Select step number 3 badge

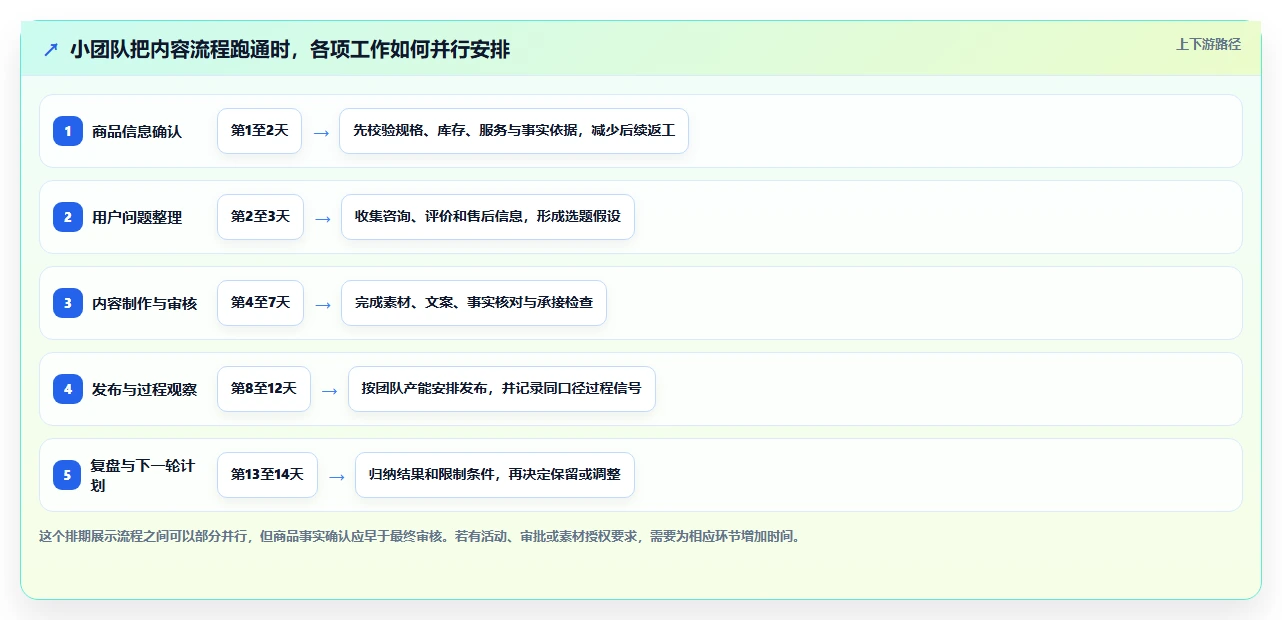coord(68,303)
